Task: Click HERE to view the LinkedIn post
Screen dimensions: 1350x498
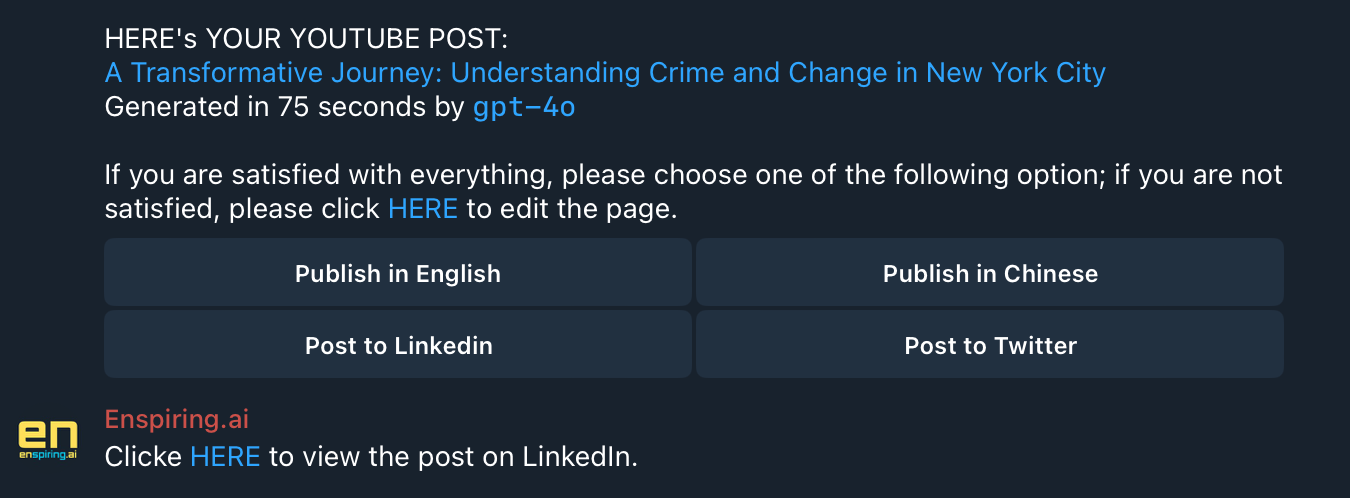Action: pos(225,457)
